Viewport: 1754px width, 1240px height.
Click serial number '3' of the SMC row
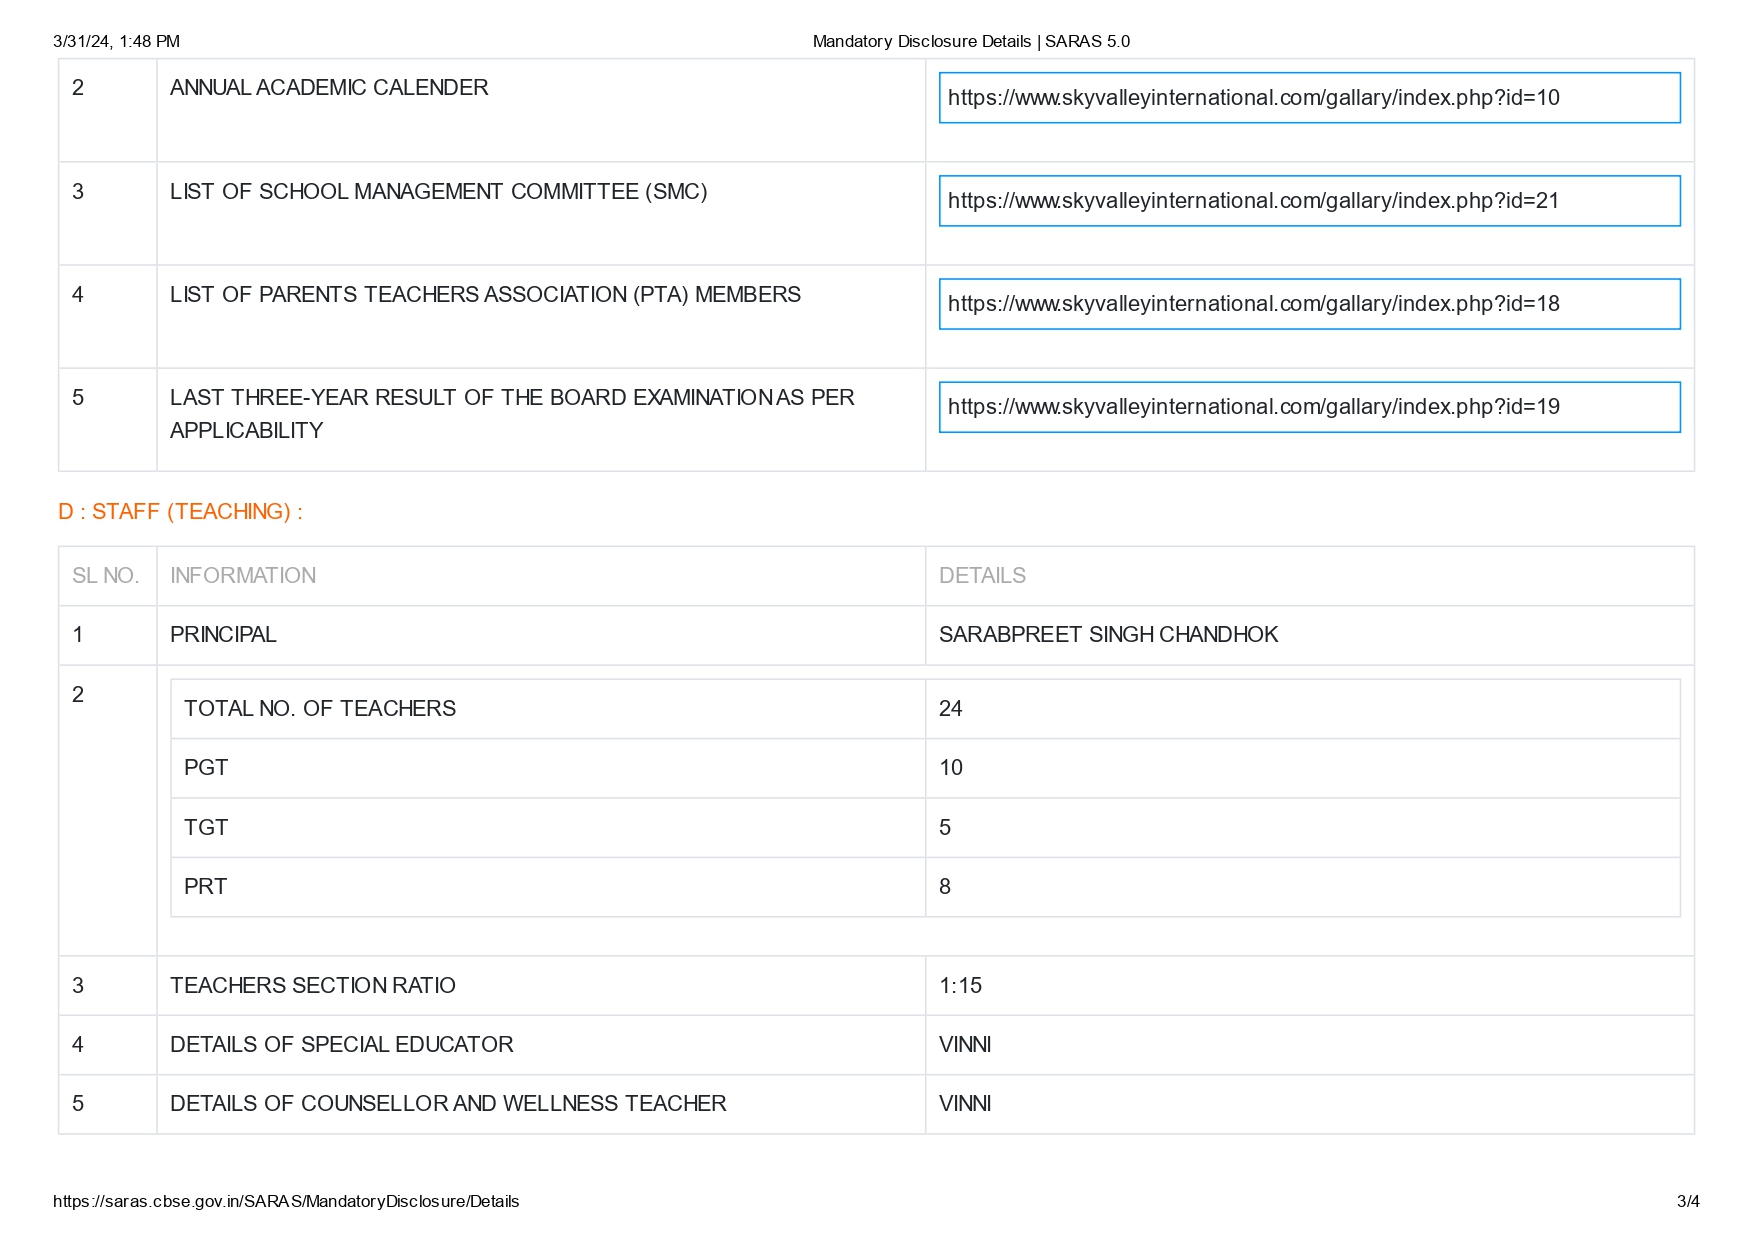tap(78, 192)
